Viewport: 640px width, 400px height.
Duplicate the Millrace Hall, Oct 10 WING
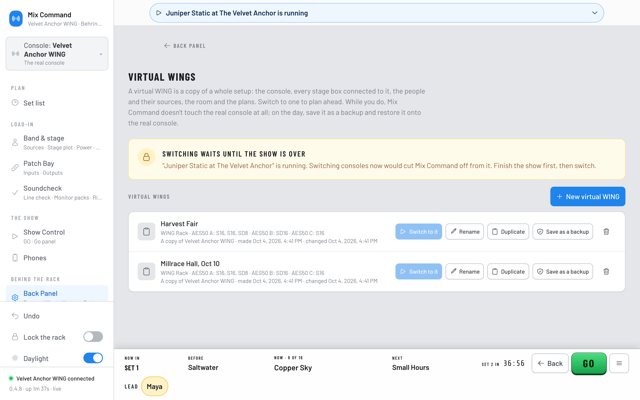[x=508, y=271]
